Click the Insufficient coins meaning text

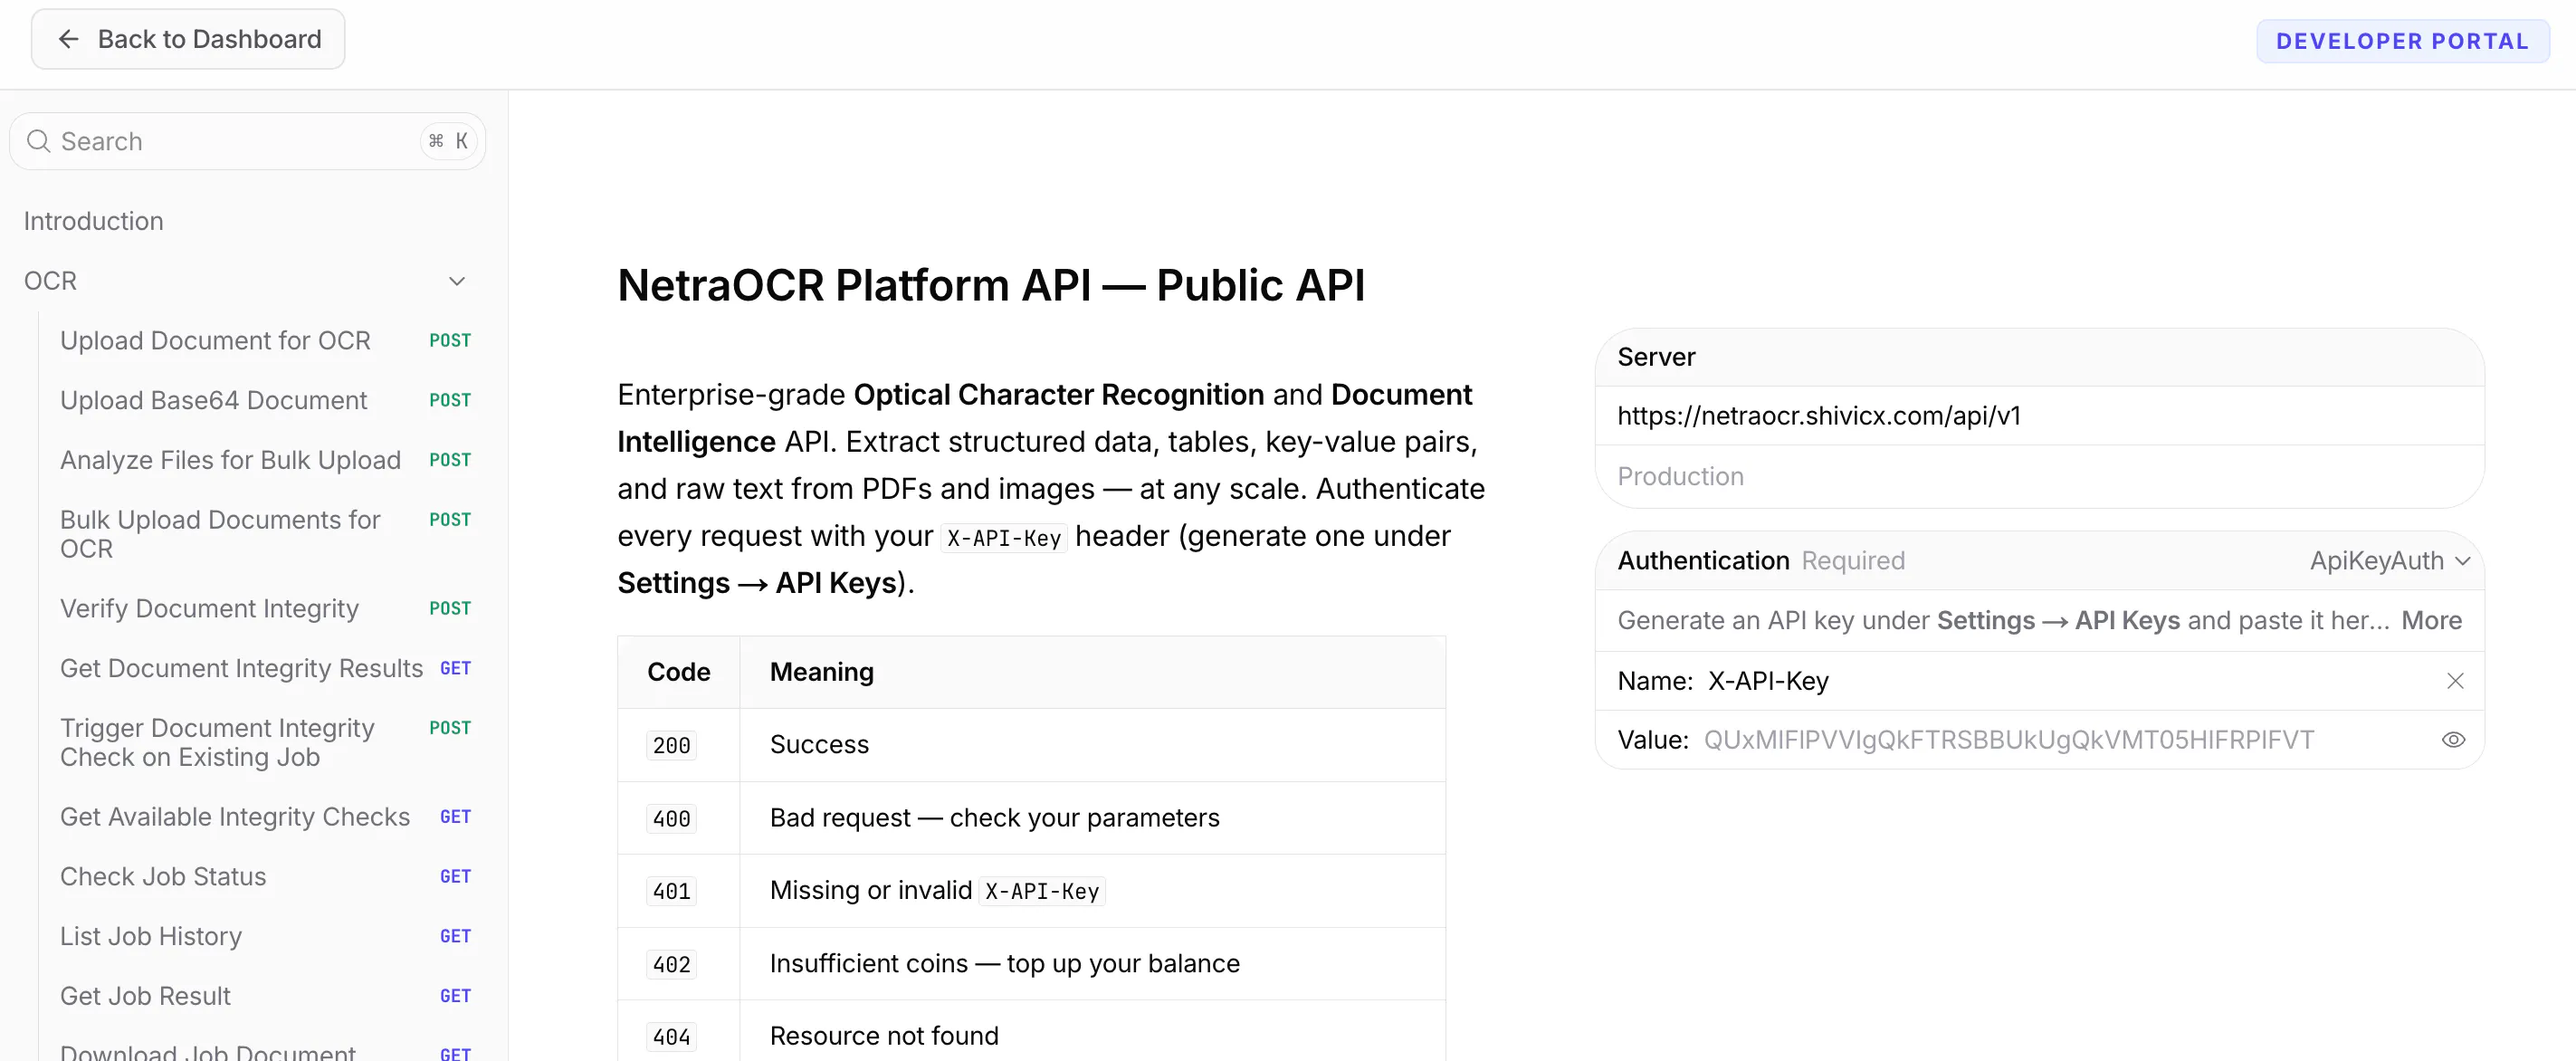click(x=1005, y=964)
